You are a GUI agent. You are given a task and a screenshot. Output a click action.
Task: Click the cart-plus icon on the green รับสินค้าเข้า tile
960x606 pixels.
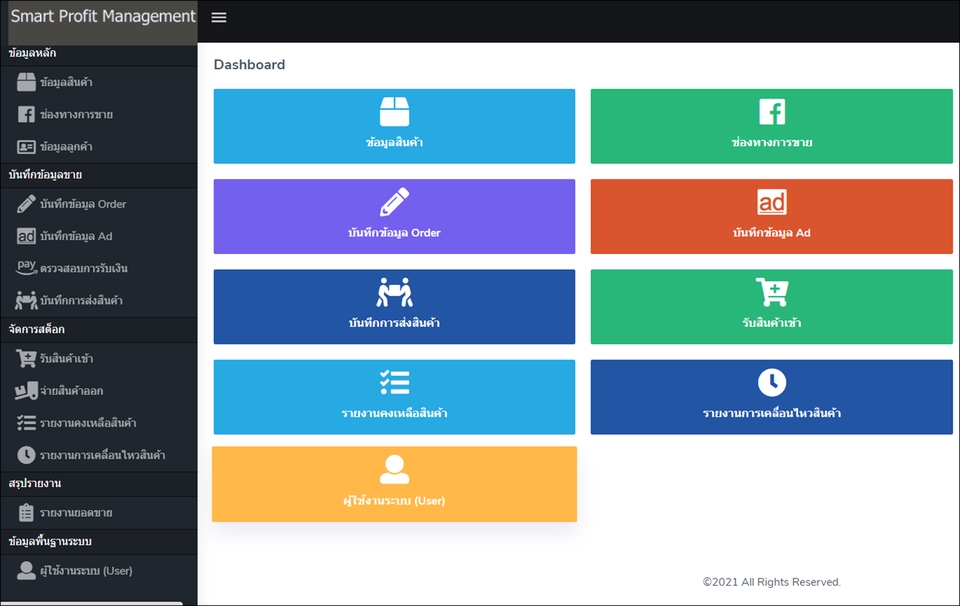[772, 292]
